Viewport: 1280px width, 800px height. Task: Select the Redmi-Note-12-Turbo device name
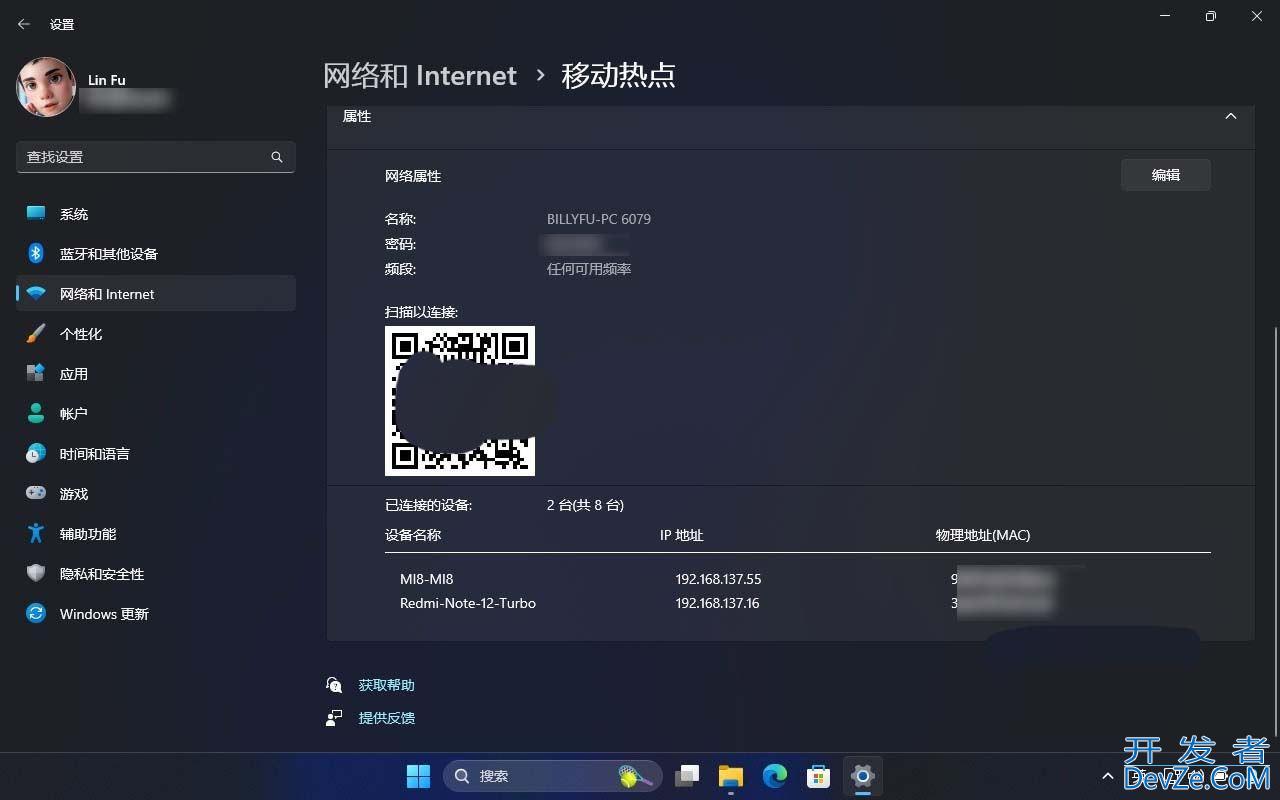click(468, 603)
